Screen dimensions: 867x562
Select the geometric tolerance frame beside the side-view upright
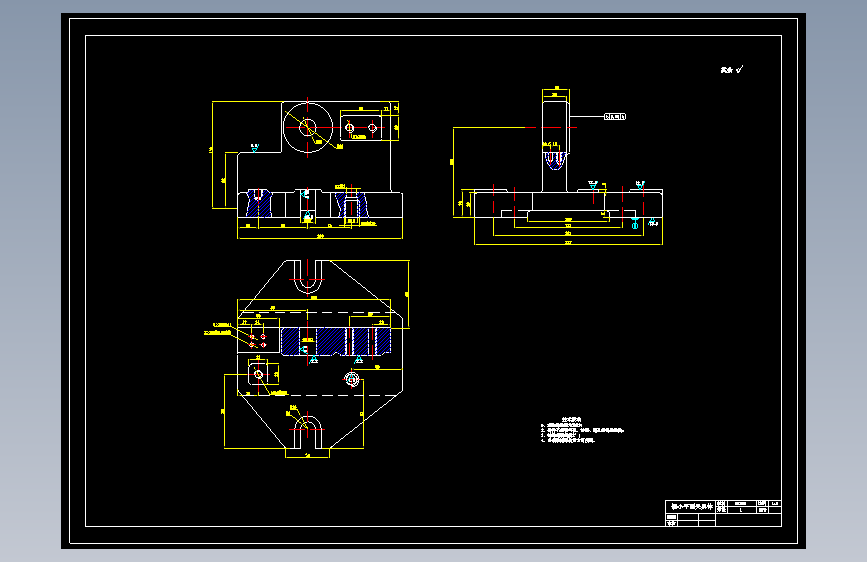[x=614, y=117]
